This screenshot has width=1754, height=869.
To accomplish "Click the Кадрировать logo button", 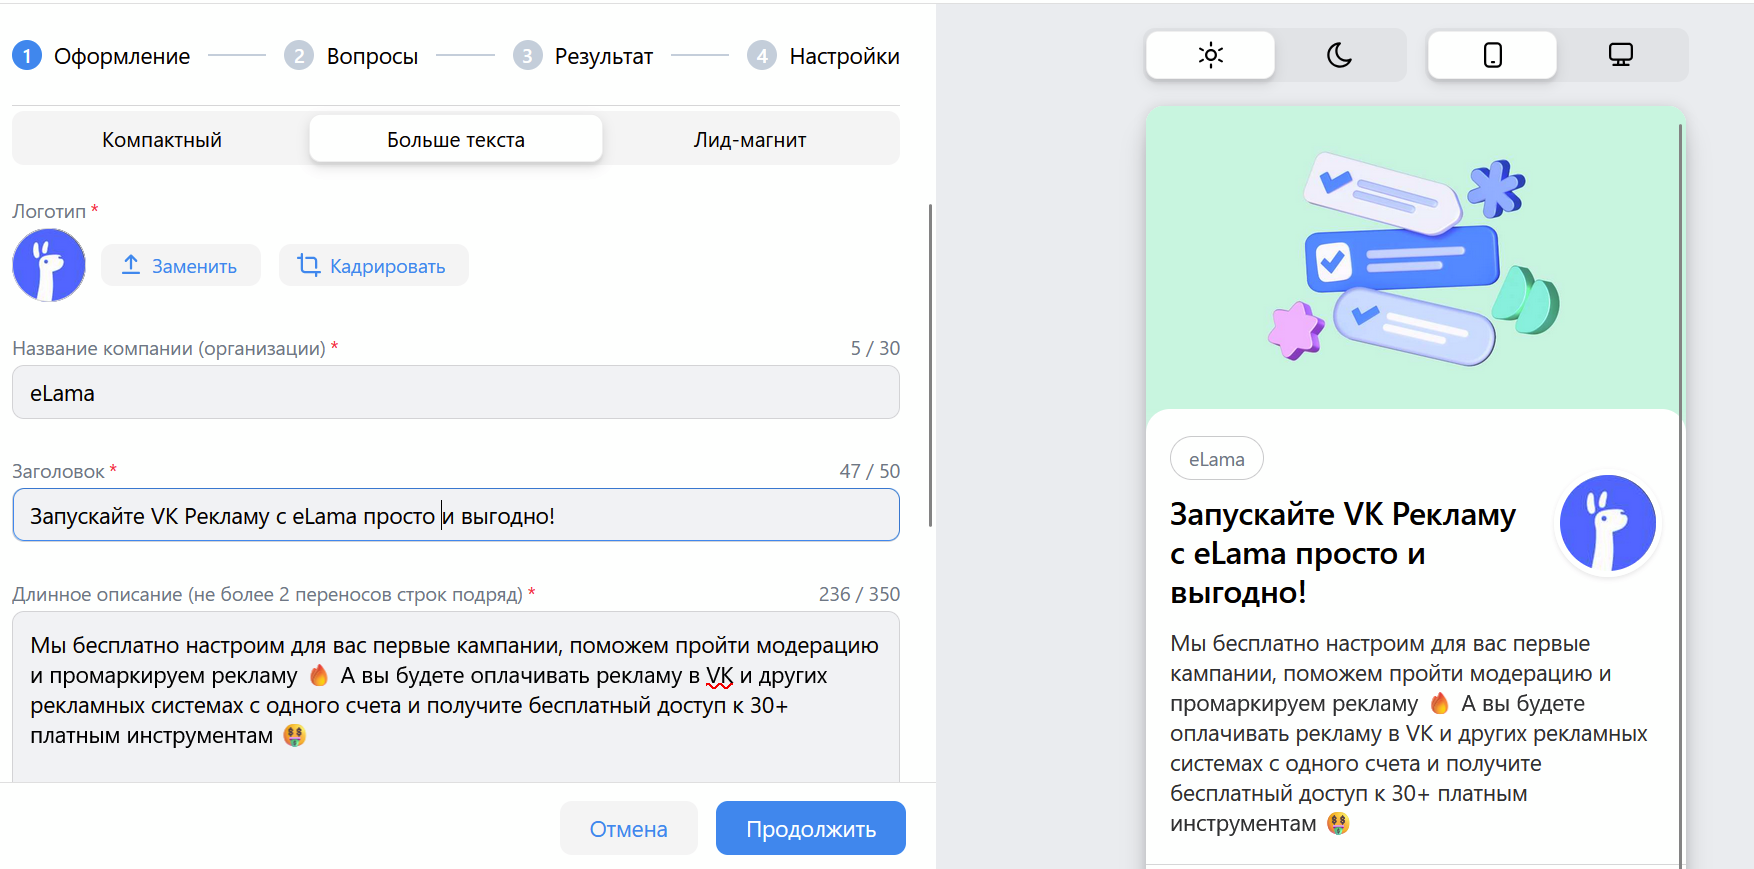I will pos(373,265).
